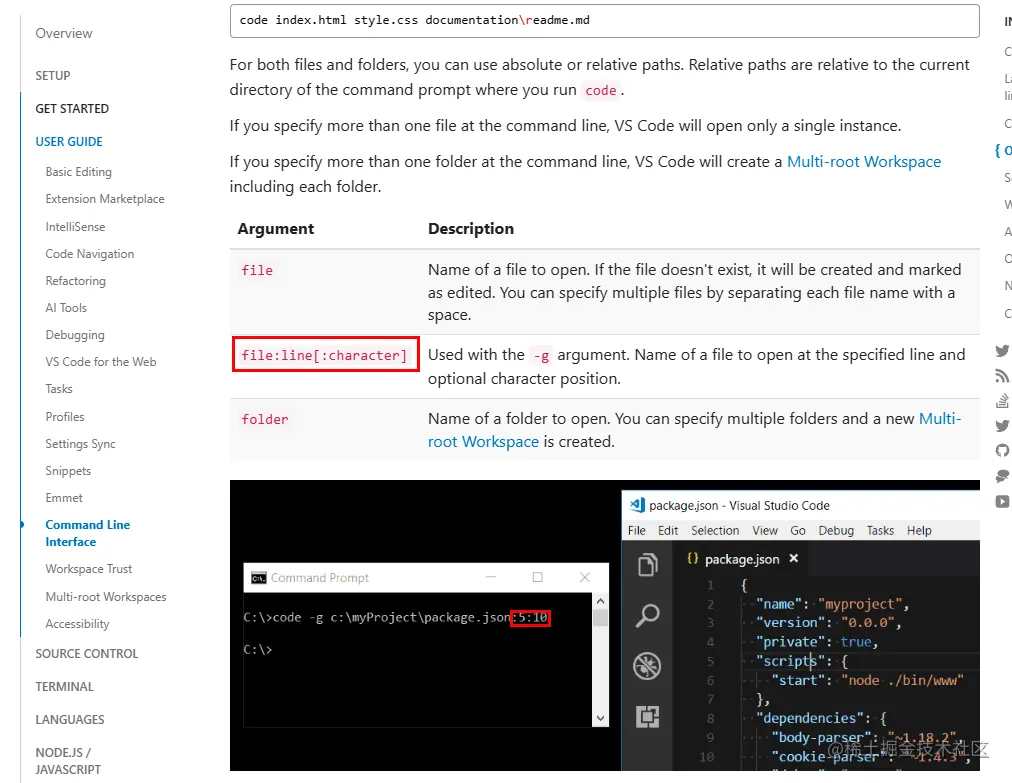Open the File menu in the VS Code screenshot
The image size is (1012, 783).
click(636, 530)
